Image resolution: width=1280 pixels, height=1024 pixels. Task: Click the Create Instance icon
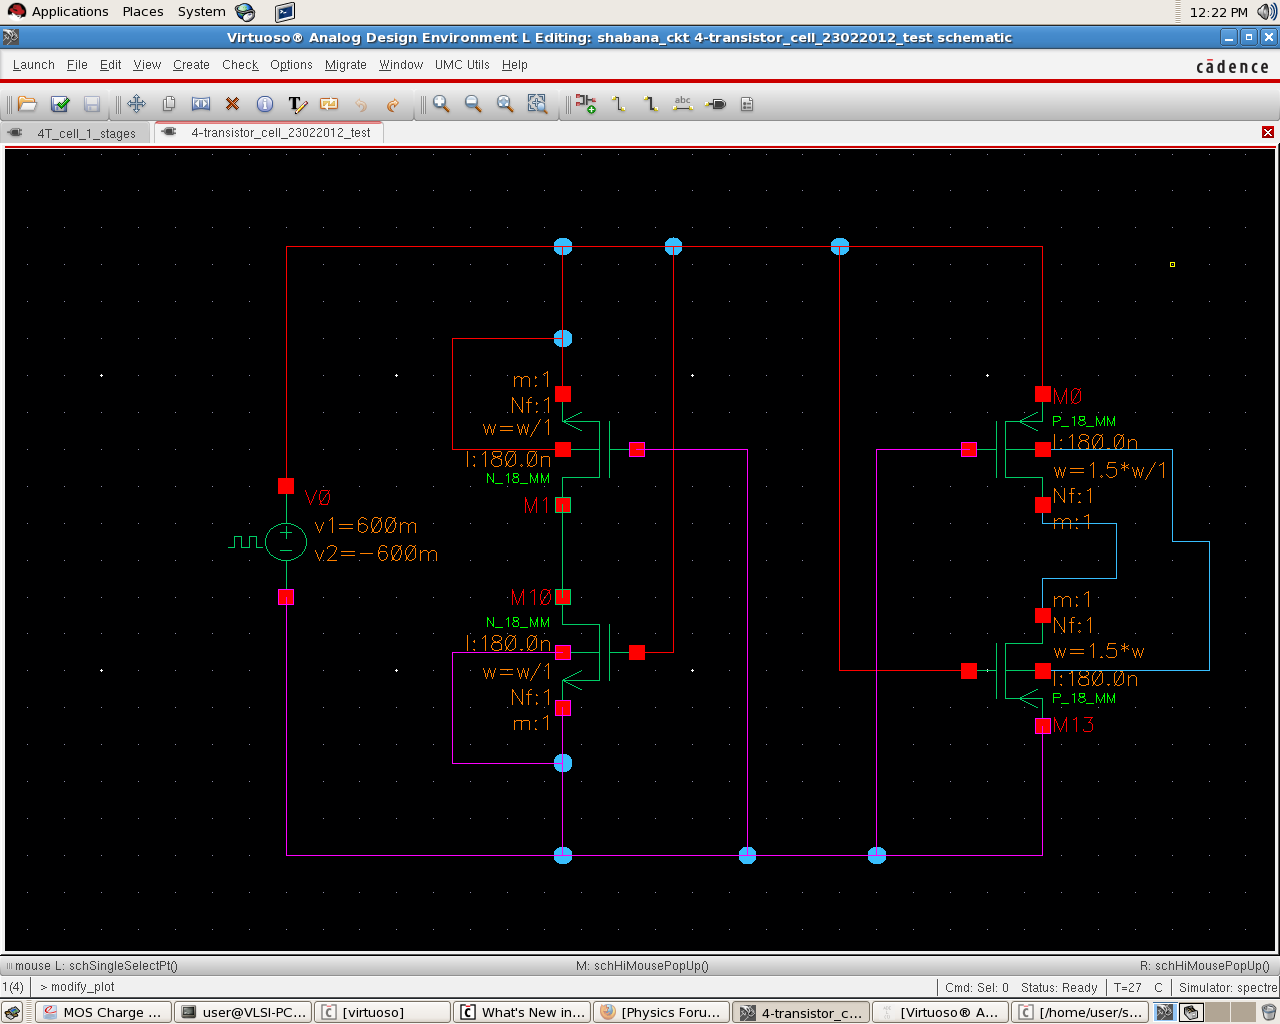[586, 104]
